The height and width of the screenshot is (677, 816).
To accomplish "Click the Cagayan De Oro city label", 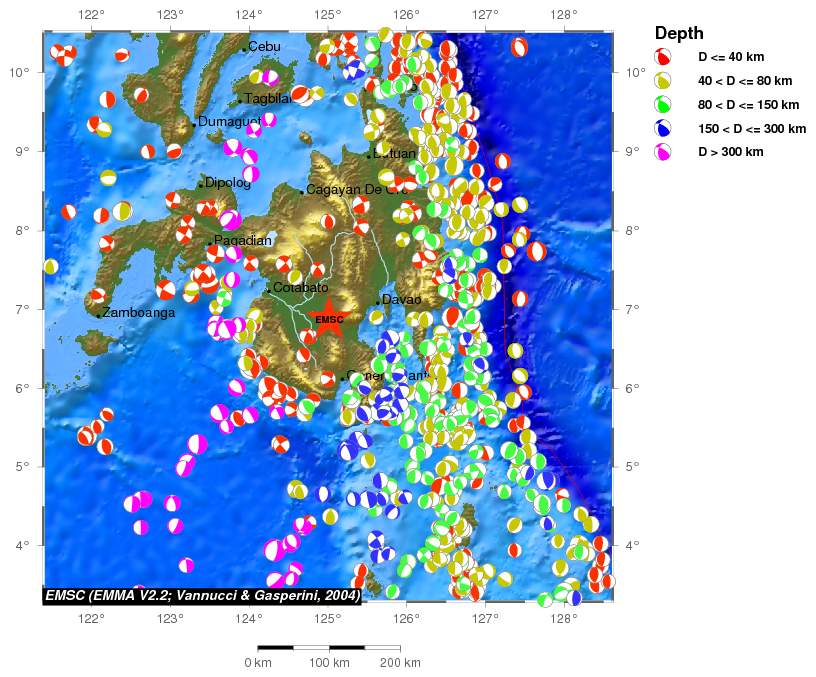I will pos(355,190).
